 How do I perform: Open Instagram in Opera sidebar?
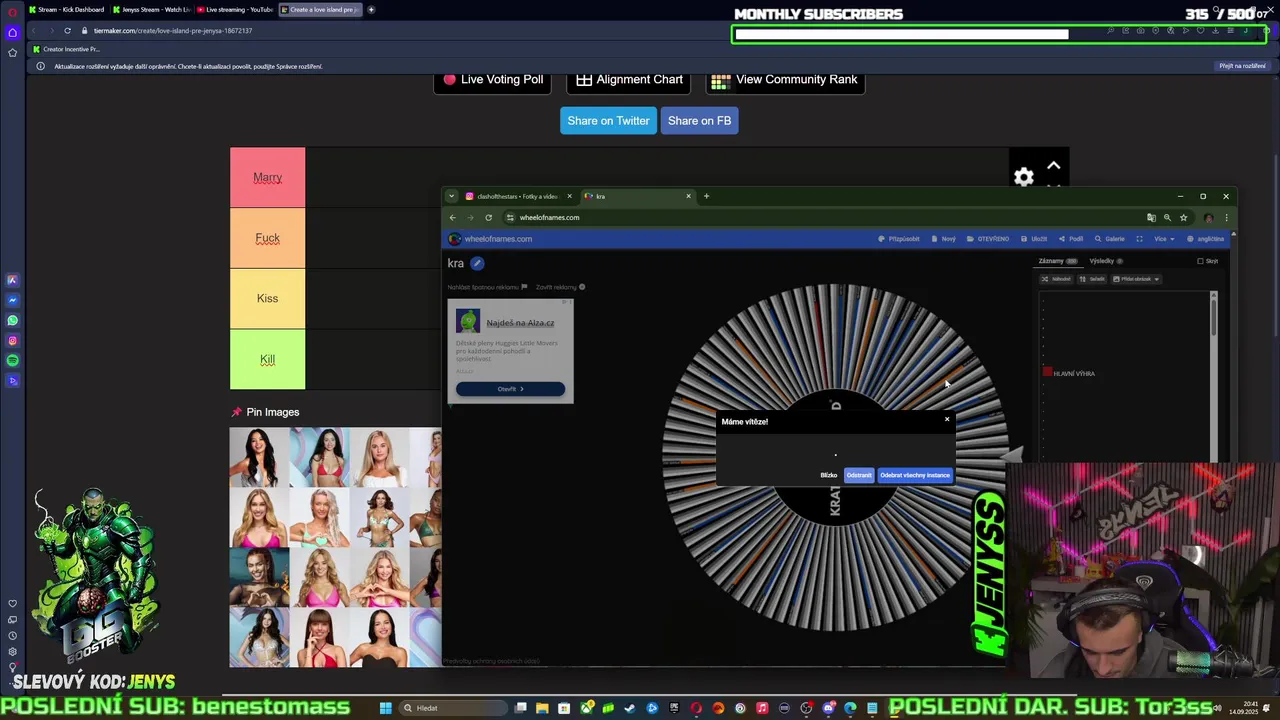[x=12, y=340]
